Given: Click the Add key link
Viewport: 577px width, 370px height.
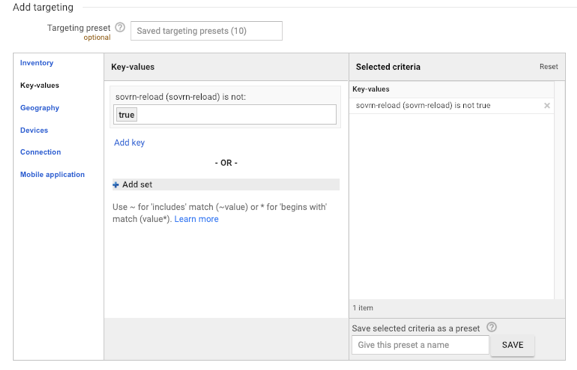Looking at the screenshot, I should (x=129, y=143).
